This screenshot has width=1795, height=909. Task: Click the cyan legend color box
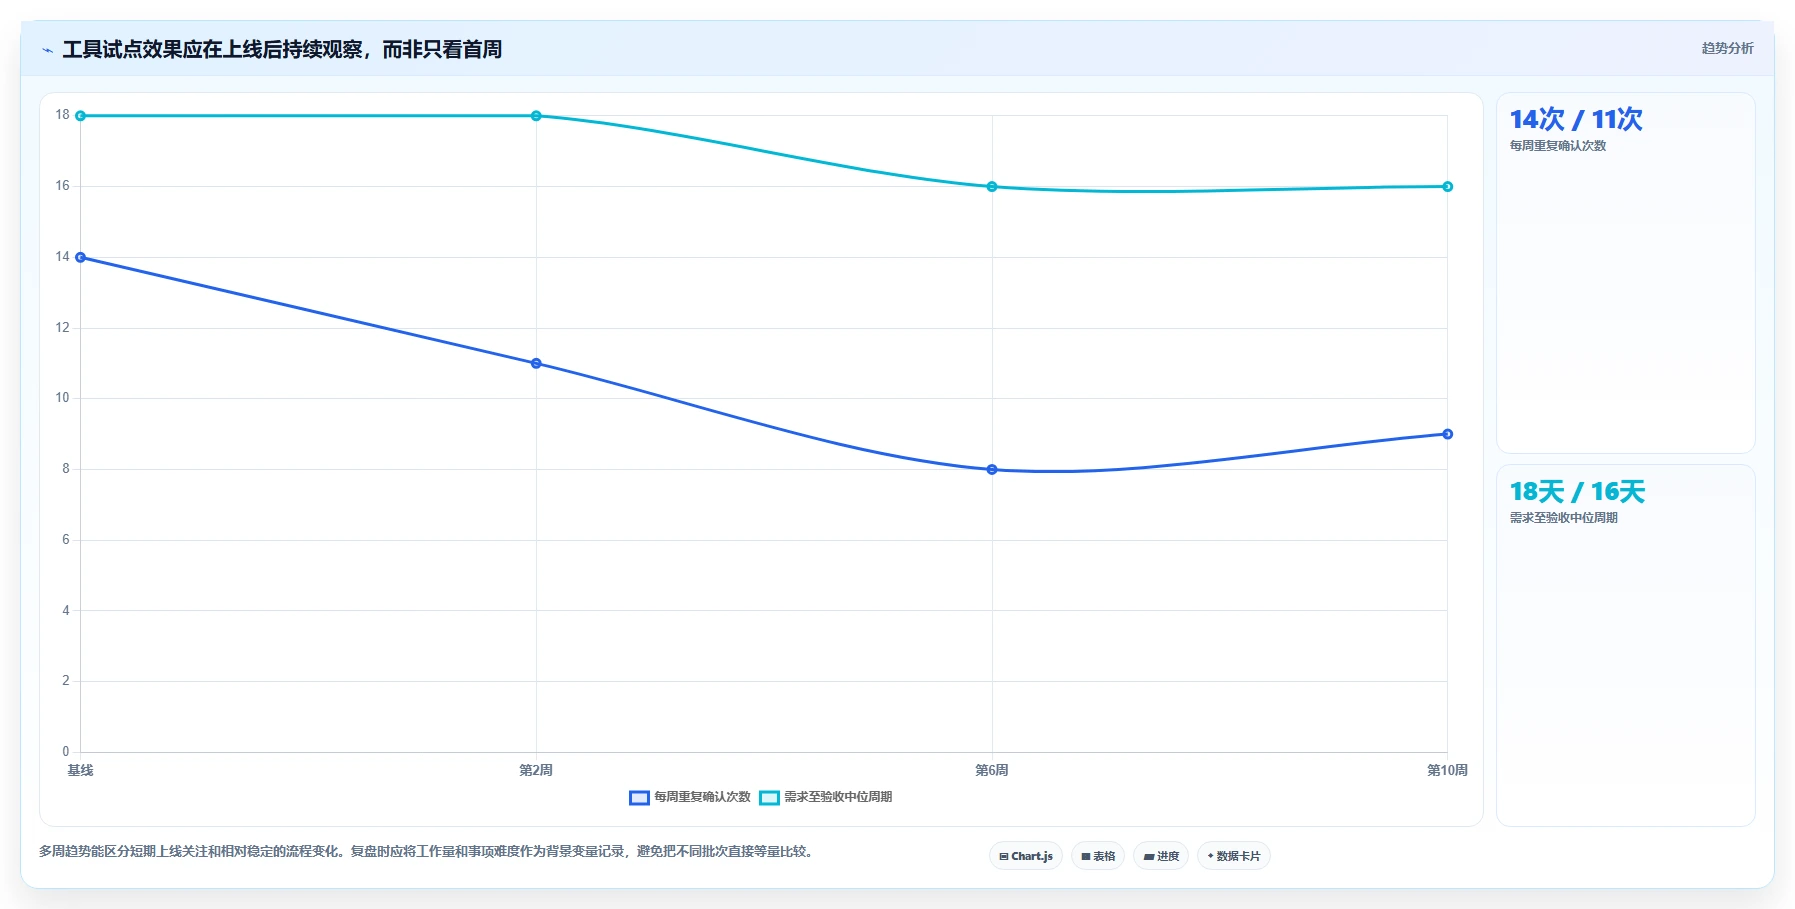(x=769, y=798)
